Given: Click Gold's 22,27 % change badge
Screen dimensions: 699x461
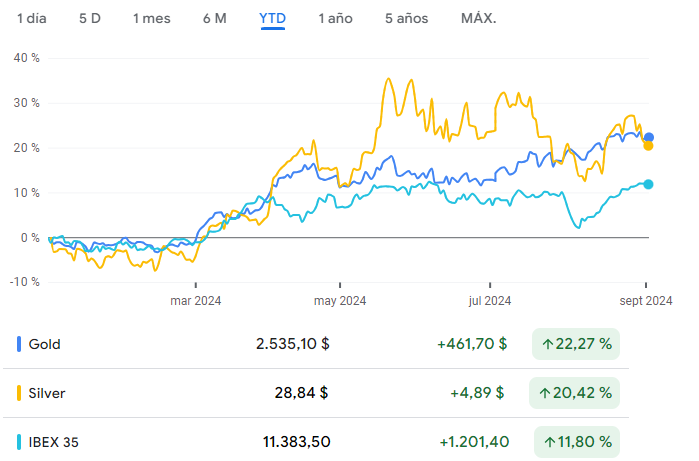Looking at the screenshot, I should click(576, 344).
